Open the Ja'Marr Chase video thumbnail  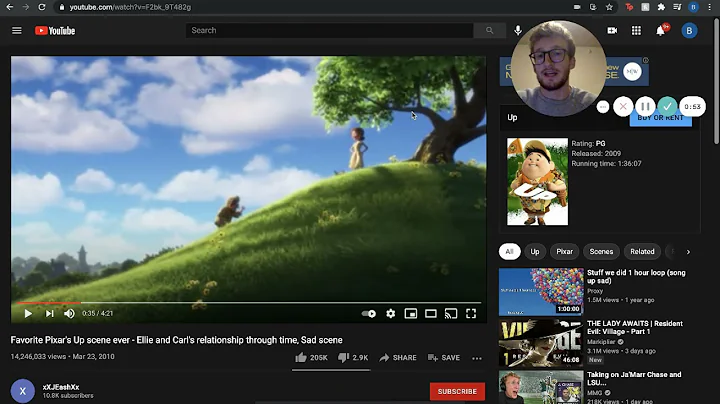pyautogui.click(x=541, y=387)
